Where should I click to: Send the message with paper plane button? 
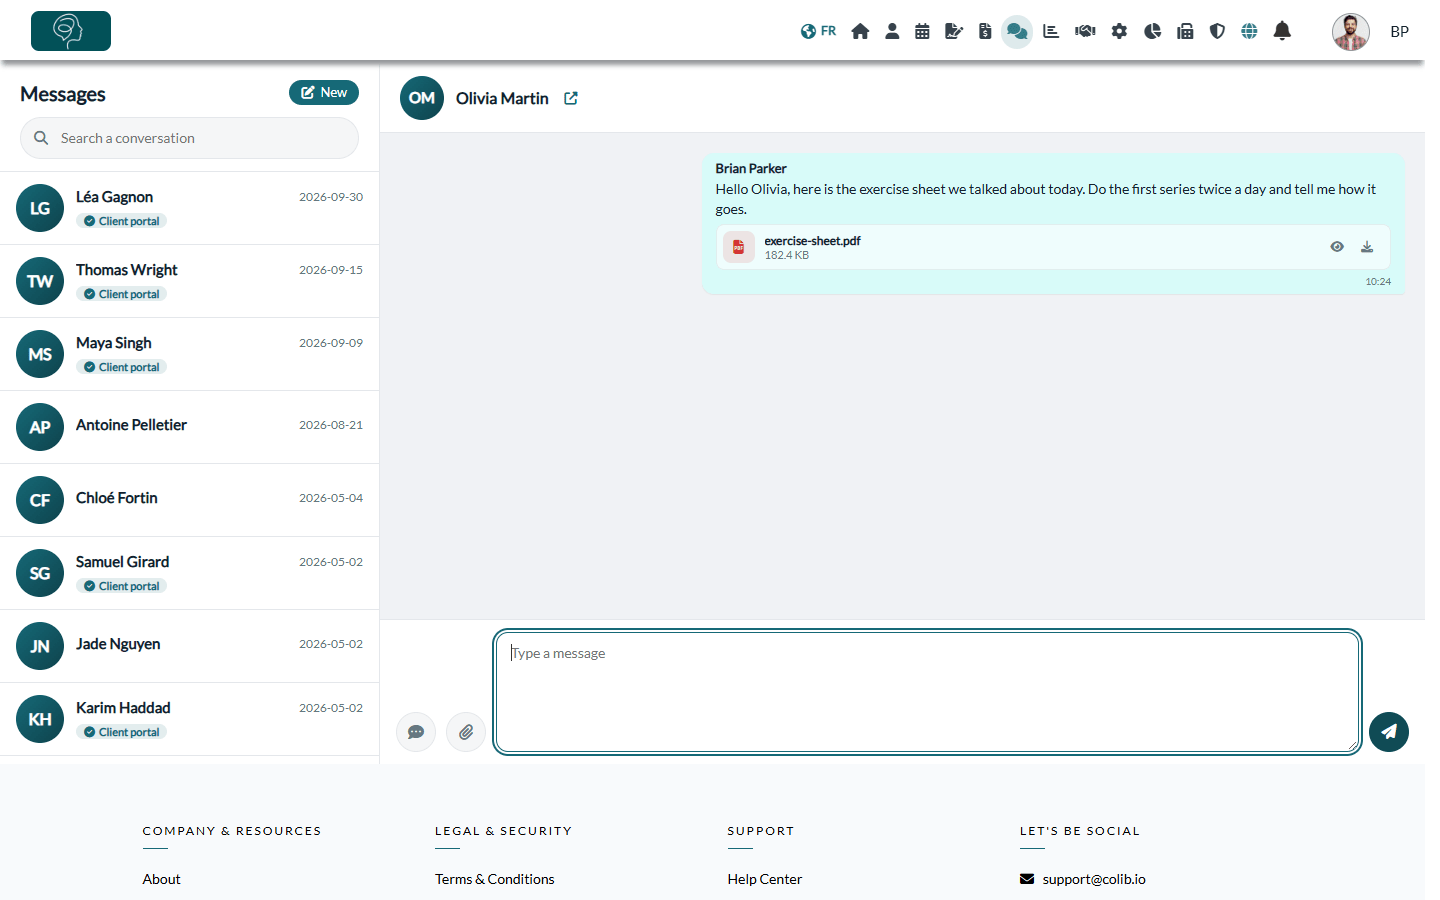click(x=1389, y=732)
